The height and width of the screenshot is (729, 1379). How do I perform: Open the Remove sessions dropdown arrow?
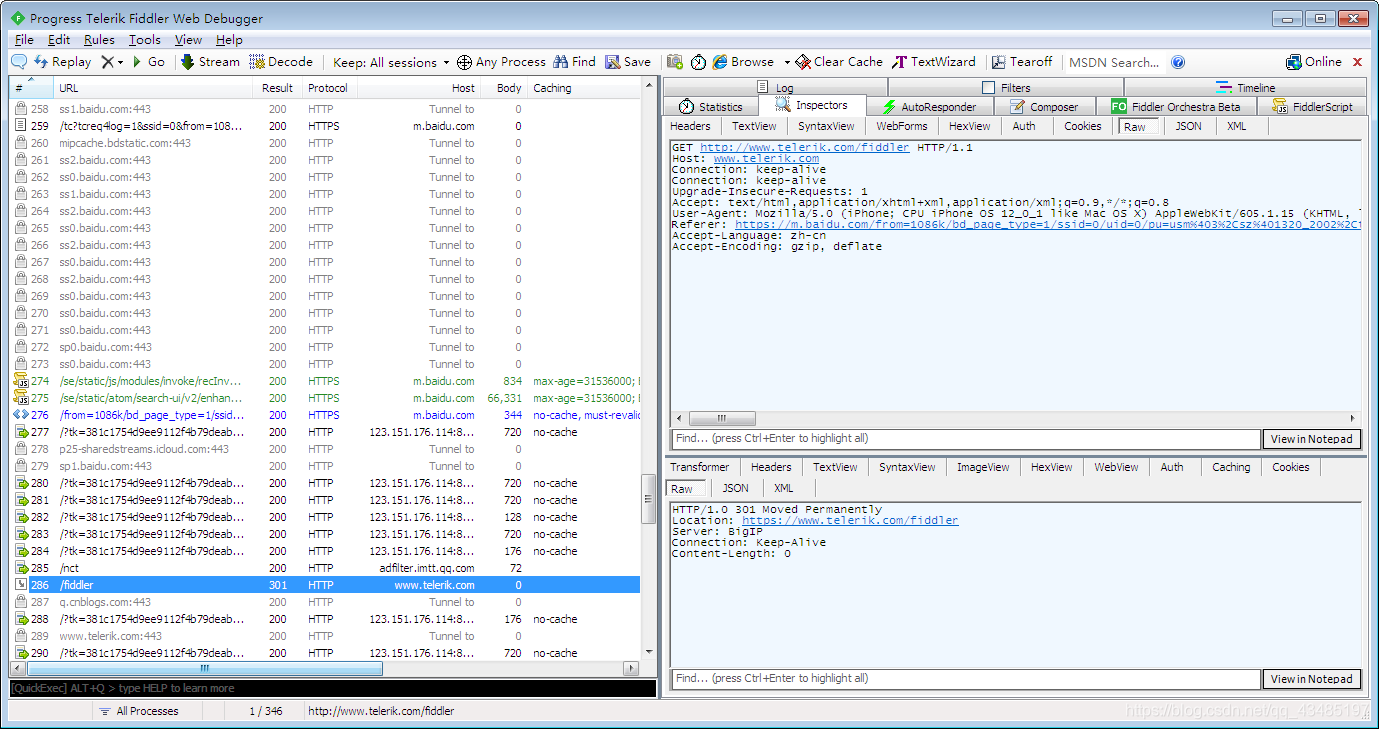click(x=121, y=62)
